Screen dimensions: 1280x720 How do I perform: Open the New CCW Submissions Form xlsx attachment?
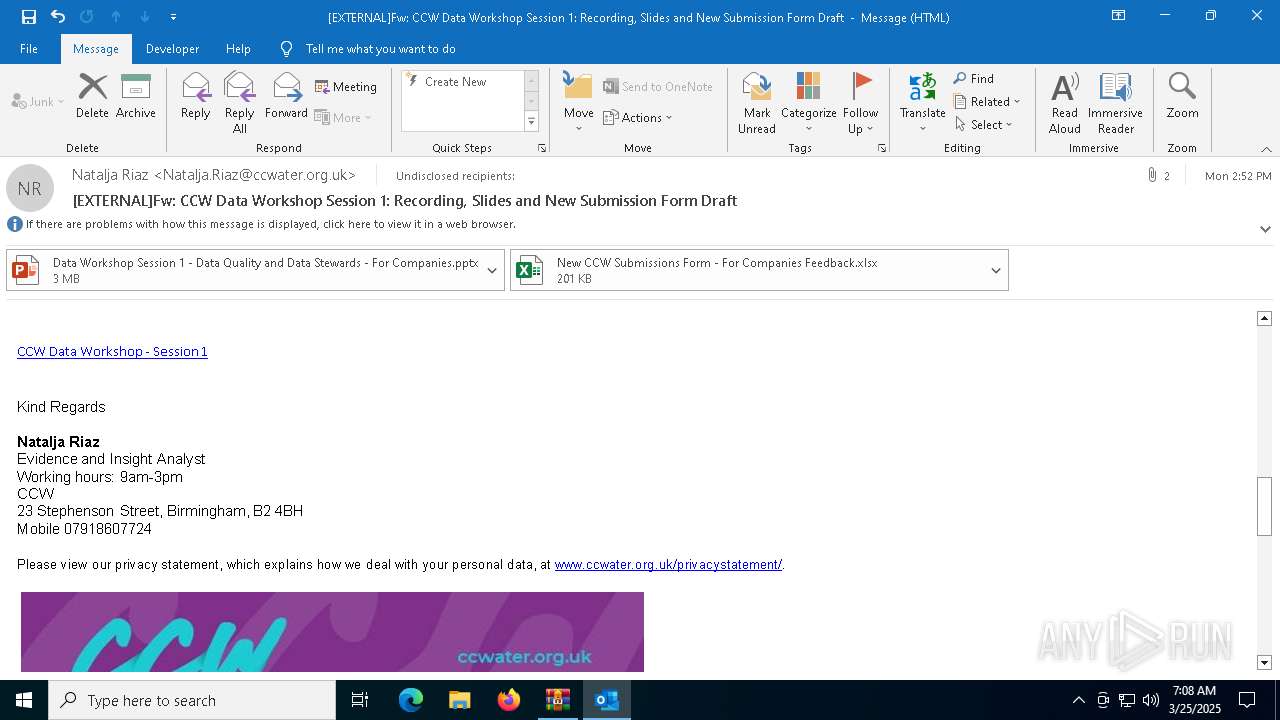coord(747,271)
